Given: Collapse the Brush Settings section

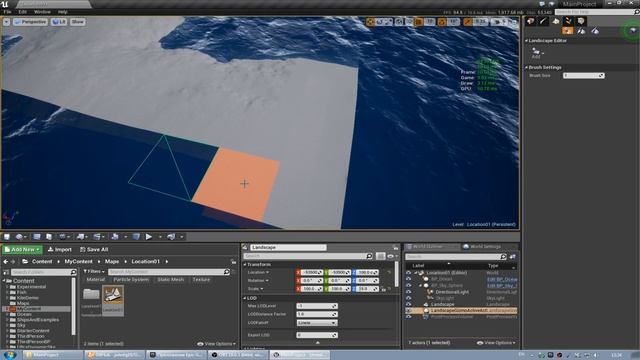Looking at the screenshot, I should click(x=527, y=67).
